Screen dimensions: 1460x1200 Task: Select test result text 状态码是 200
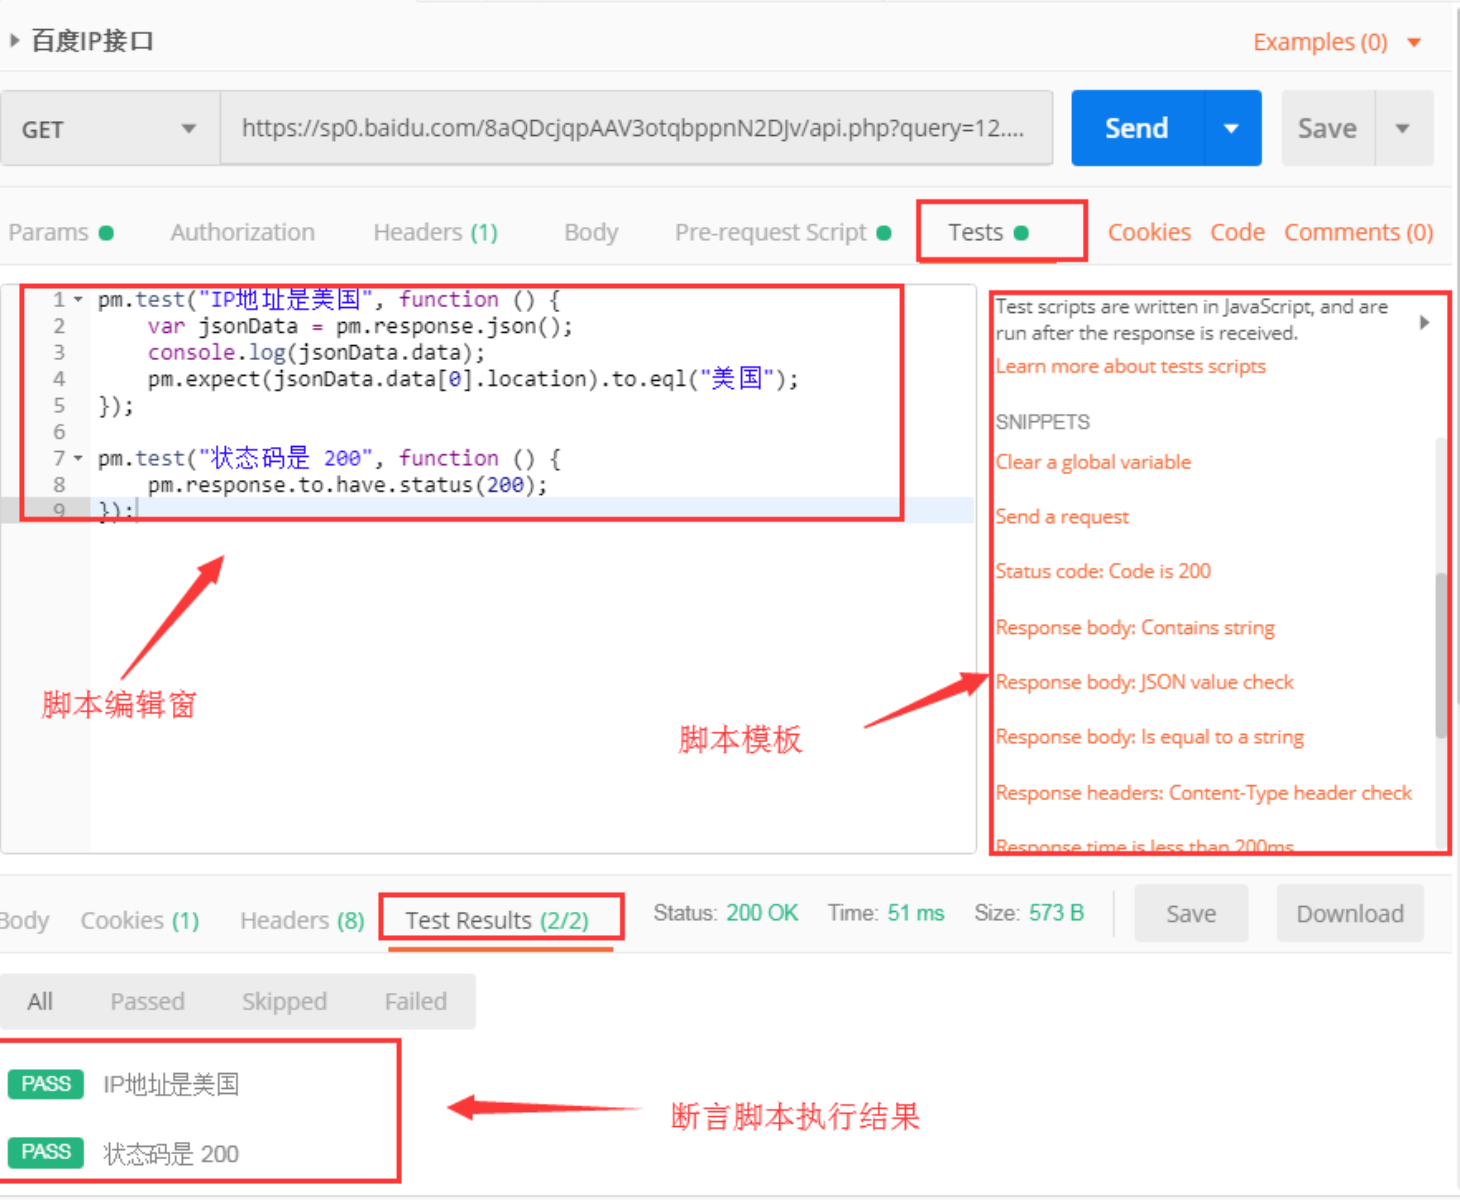tap(171, 1154)
